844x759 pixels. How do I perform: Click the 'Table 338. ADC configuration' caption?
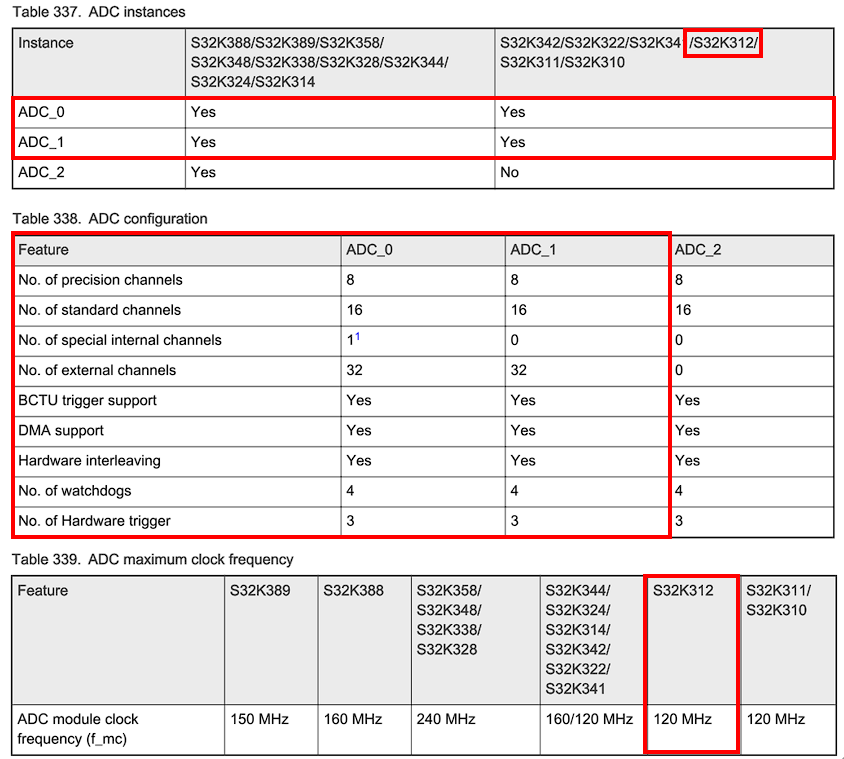pos(110,219)
